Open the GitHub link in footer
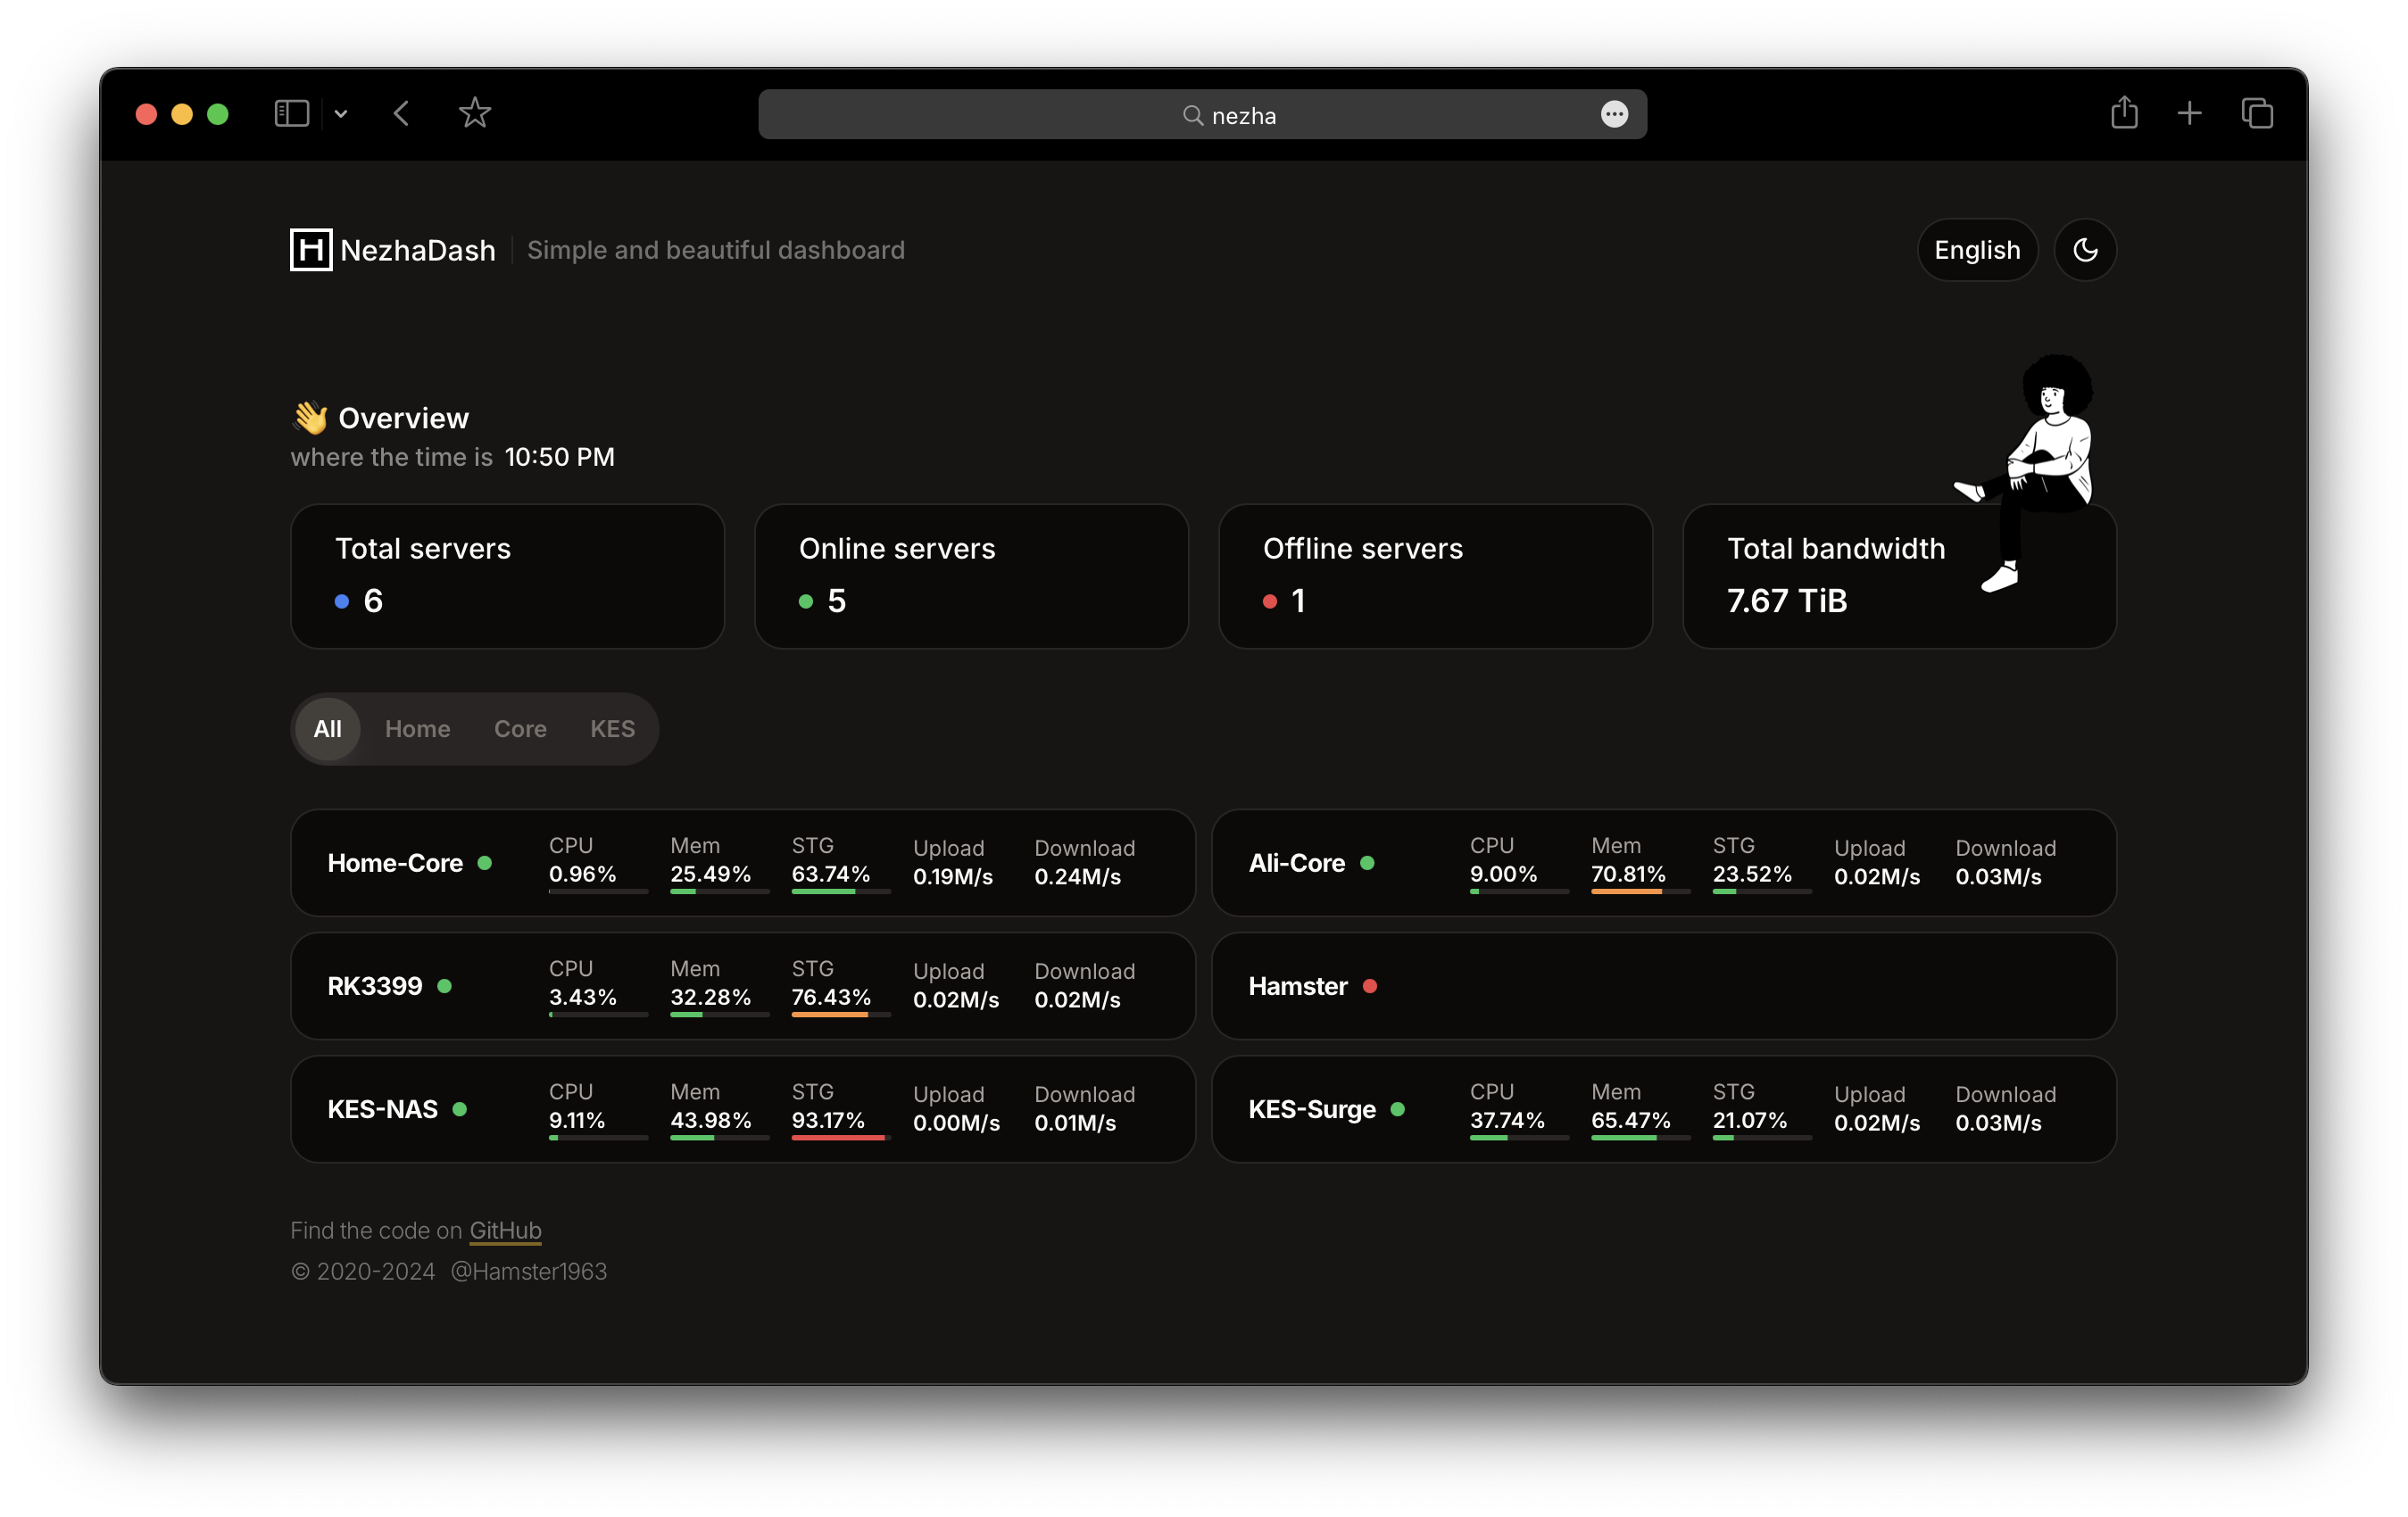 click(x=505, y=1230)
